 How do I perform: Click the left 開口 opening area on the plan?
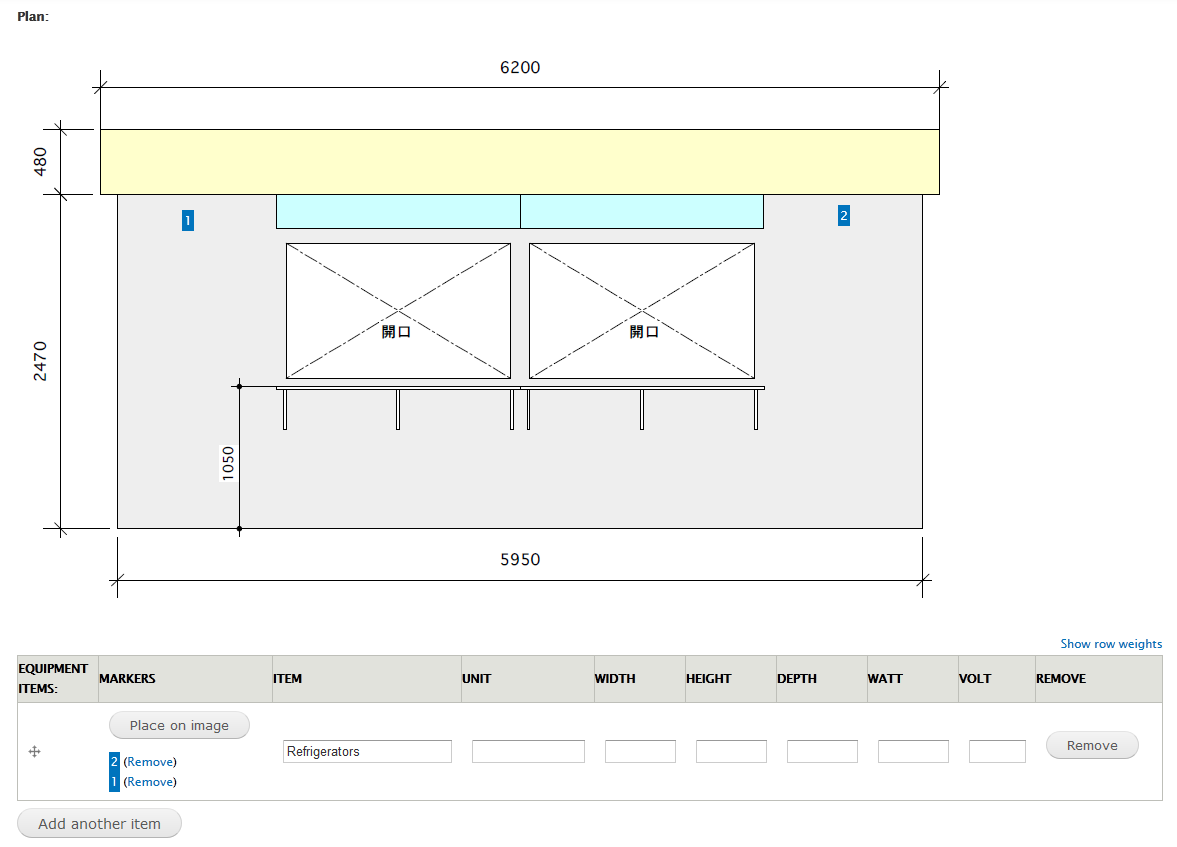pos(397,310)
